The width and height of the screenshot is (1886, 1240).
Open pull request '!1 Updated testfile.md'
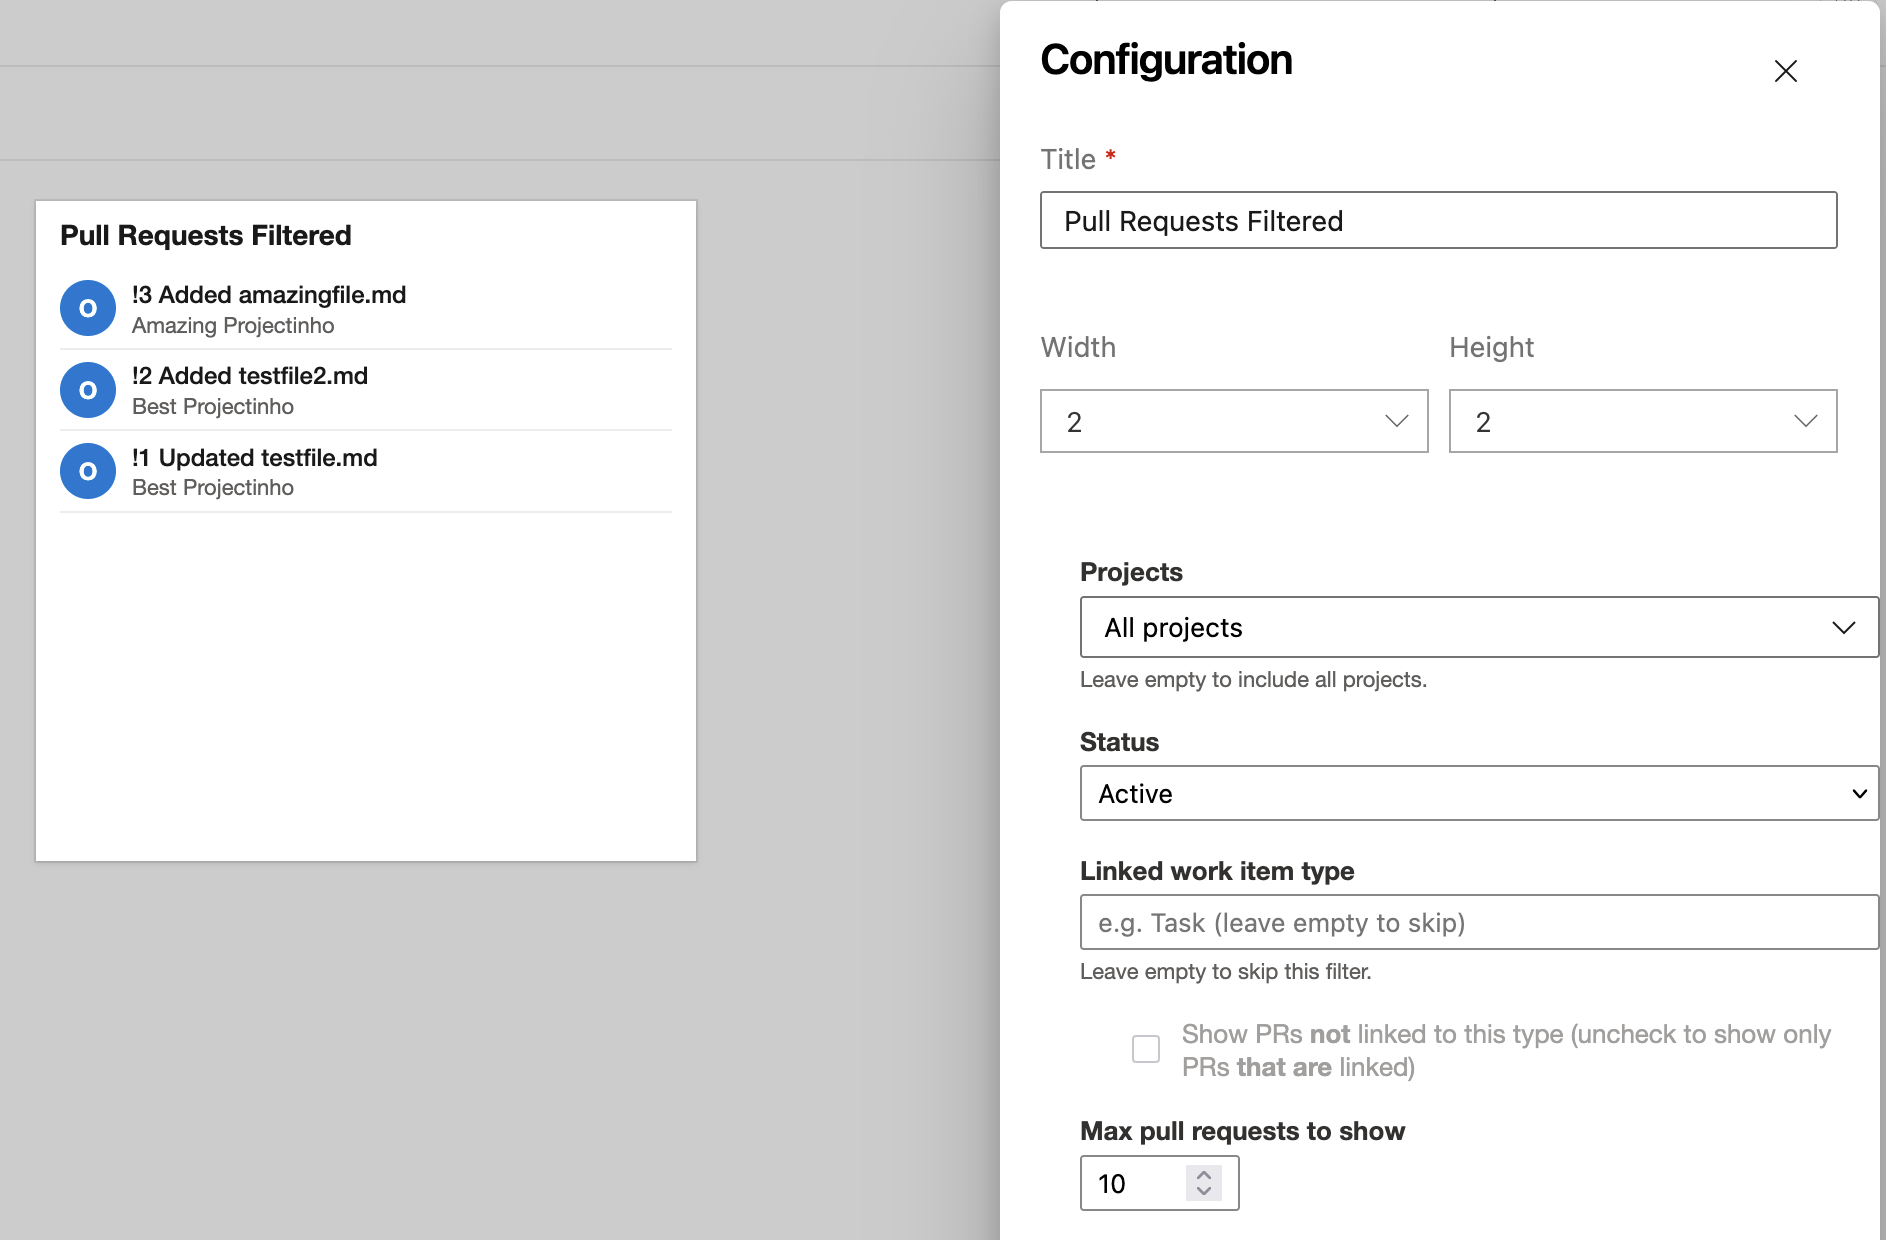[255, 458]
